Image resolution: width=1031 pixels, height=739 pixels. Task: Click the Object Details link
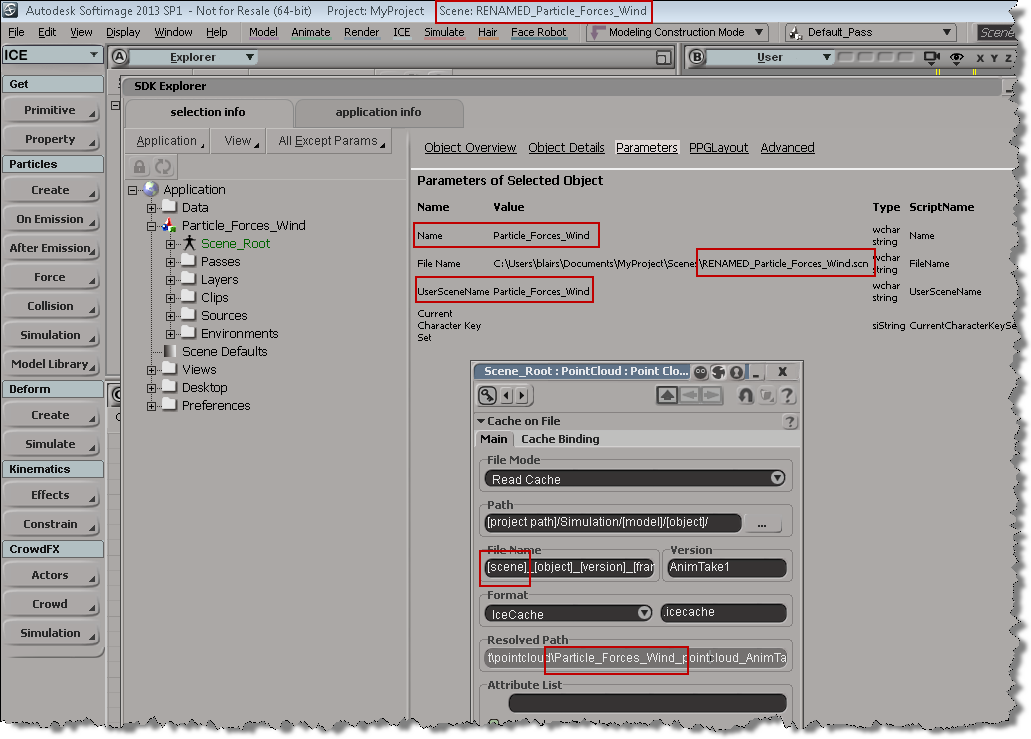(x=566, y=148)
